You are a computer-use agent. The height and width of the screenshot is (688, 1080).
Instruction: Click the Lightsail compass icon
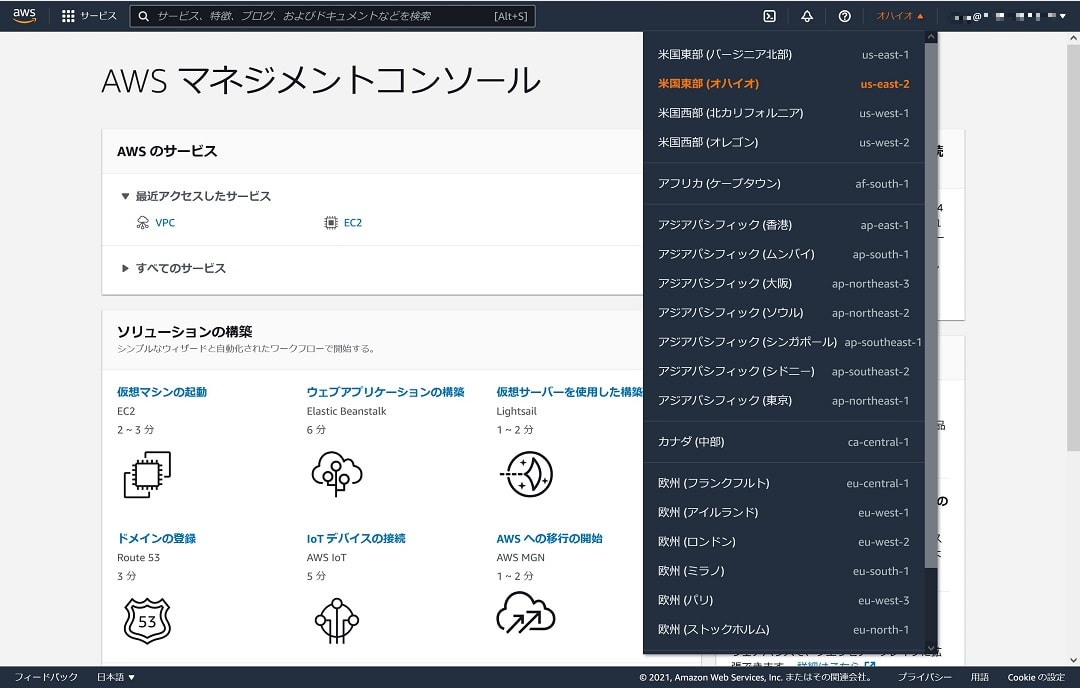[x=526, y=474]
